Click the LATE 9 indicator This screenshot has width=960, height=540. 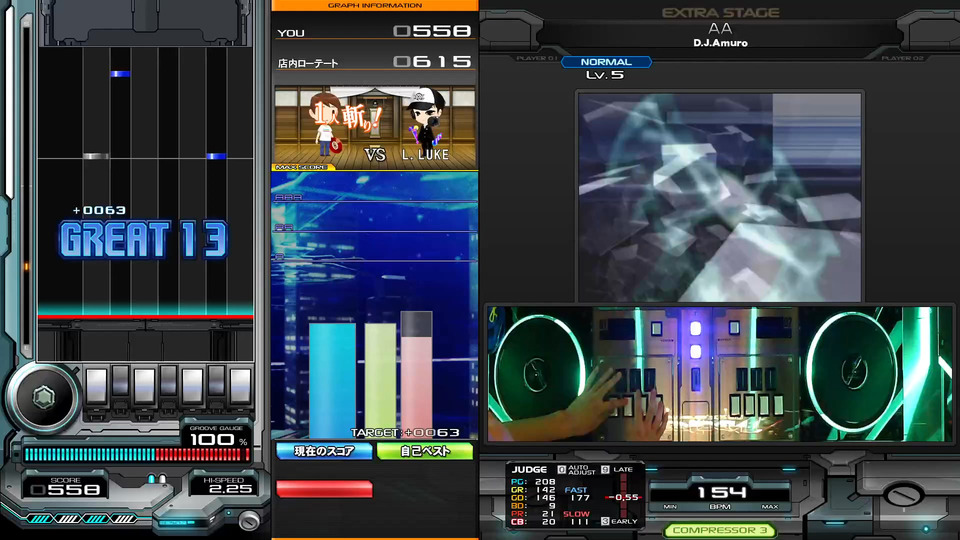[617, 470]
